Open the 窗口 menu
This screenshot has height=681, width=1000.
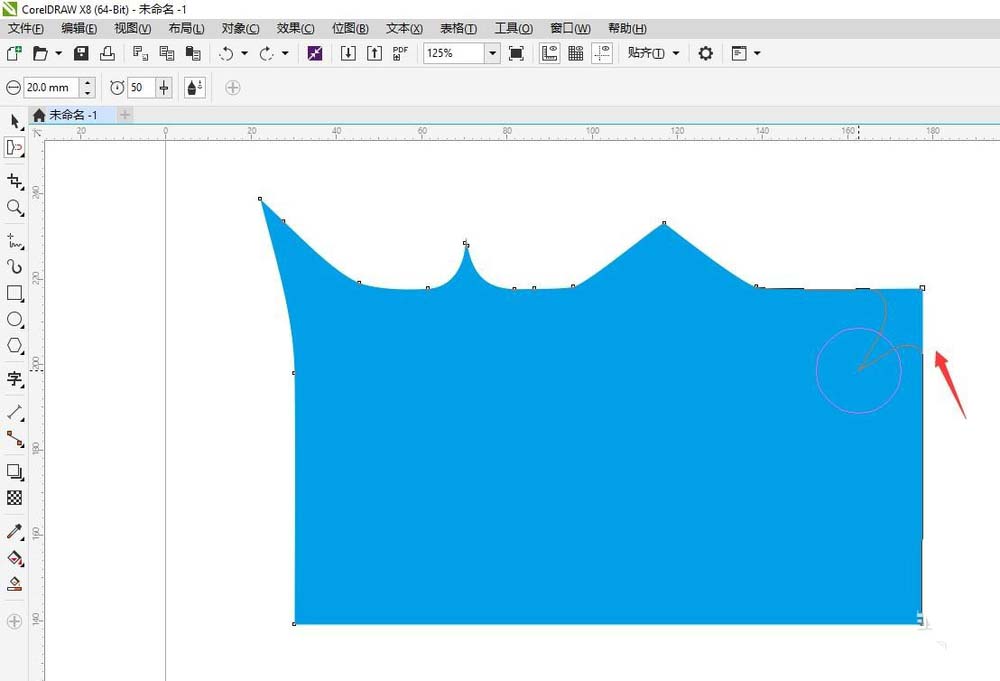coord(570,29)
